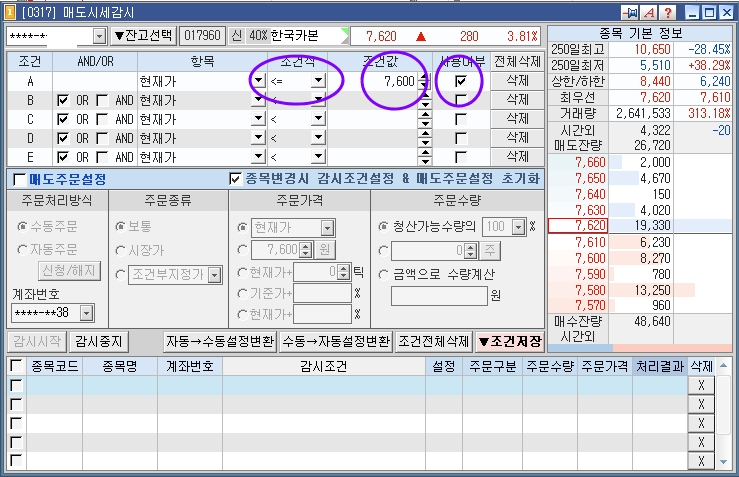This screenshot has height=477, width=739.
Task: Click the 거래량 value 2,641,533
Action: 643,113
